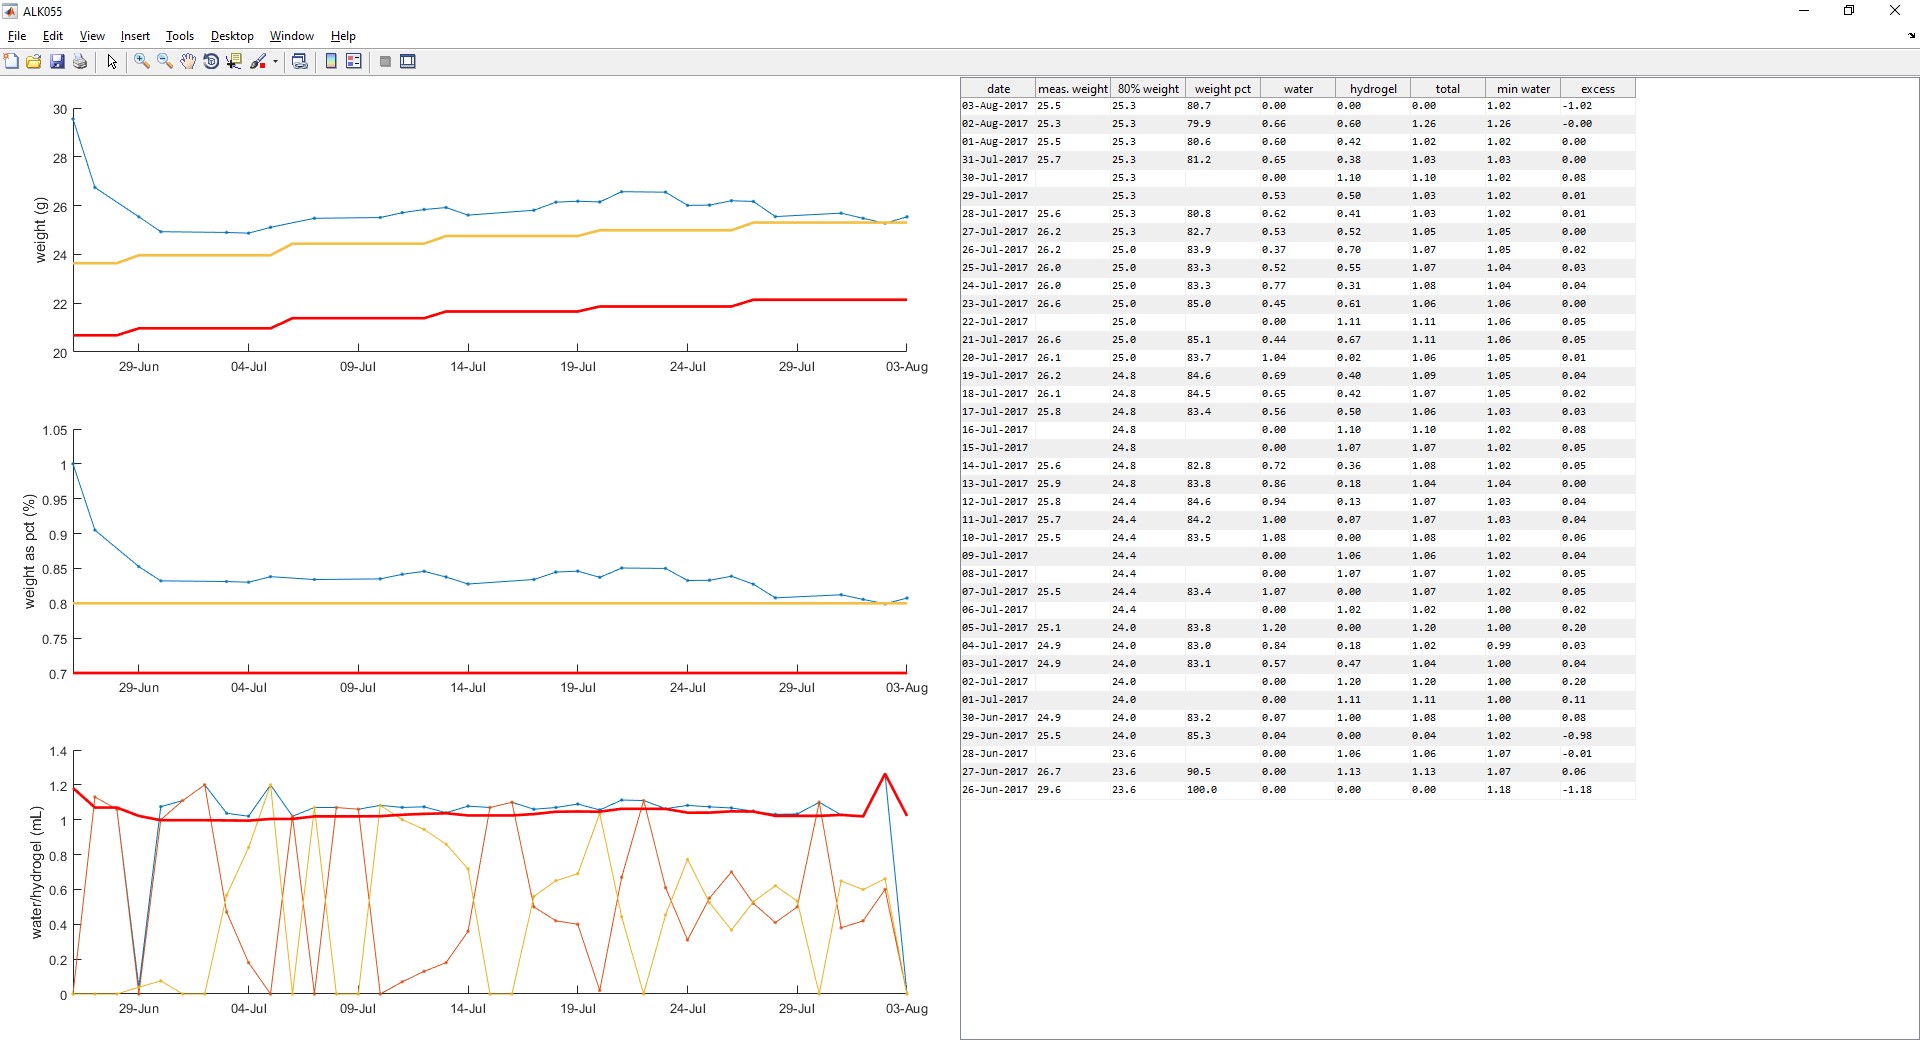Open the Desktop menu

coord(231,36)
